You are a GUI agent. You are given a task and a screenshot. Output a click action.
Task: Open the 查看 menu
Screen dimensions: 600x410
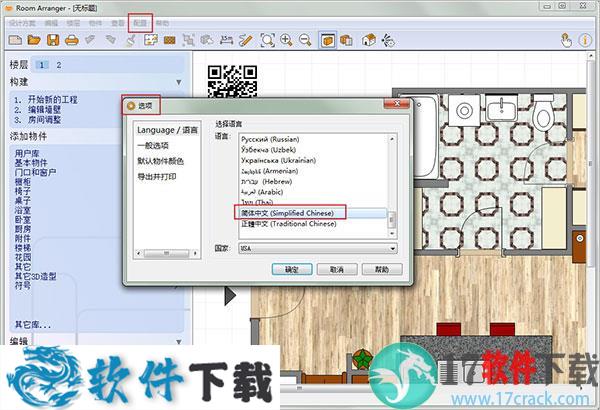point(117,23)
